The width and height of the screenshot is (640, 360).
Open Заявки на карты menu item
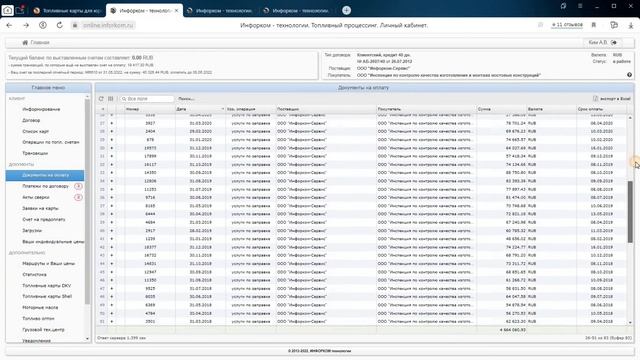pyautogui.click(x=40, y=209)
